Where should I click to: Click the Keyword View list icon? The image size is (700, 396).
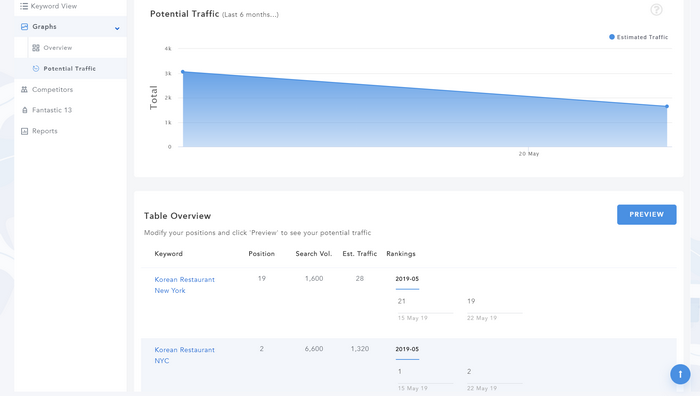tap(24, 6)
